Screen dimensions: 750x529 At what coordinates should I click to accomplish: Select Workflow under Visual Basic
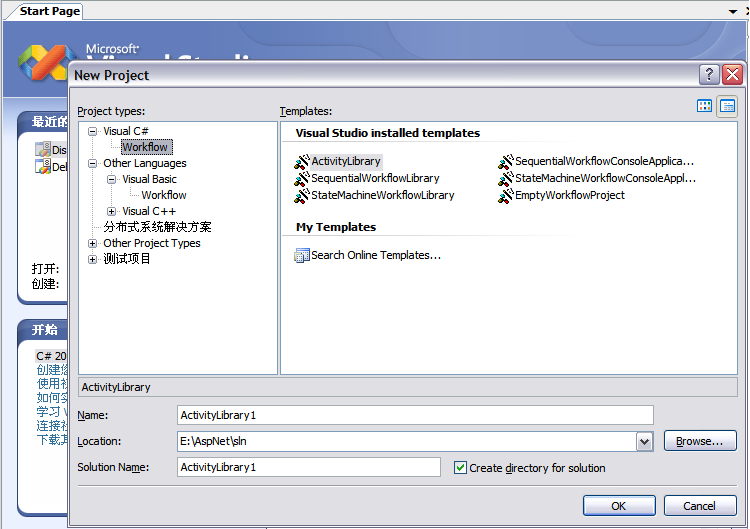(163, 195)
